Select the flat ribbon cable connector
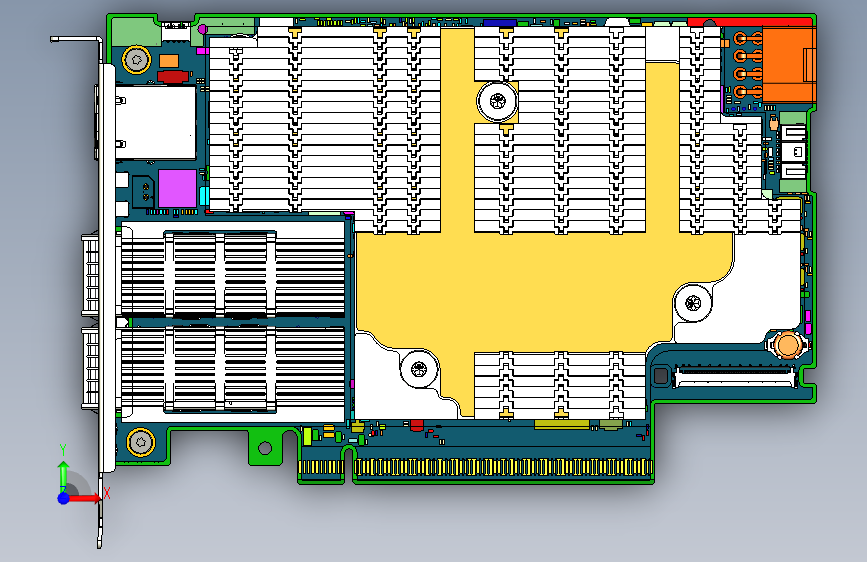Image resolution: width=867 pixels, height=562 pixels. tap(735, 376)
